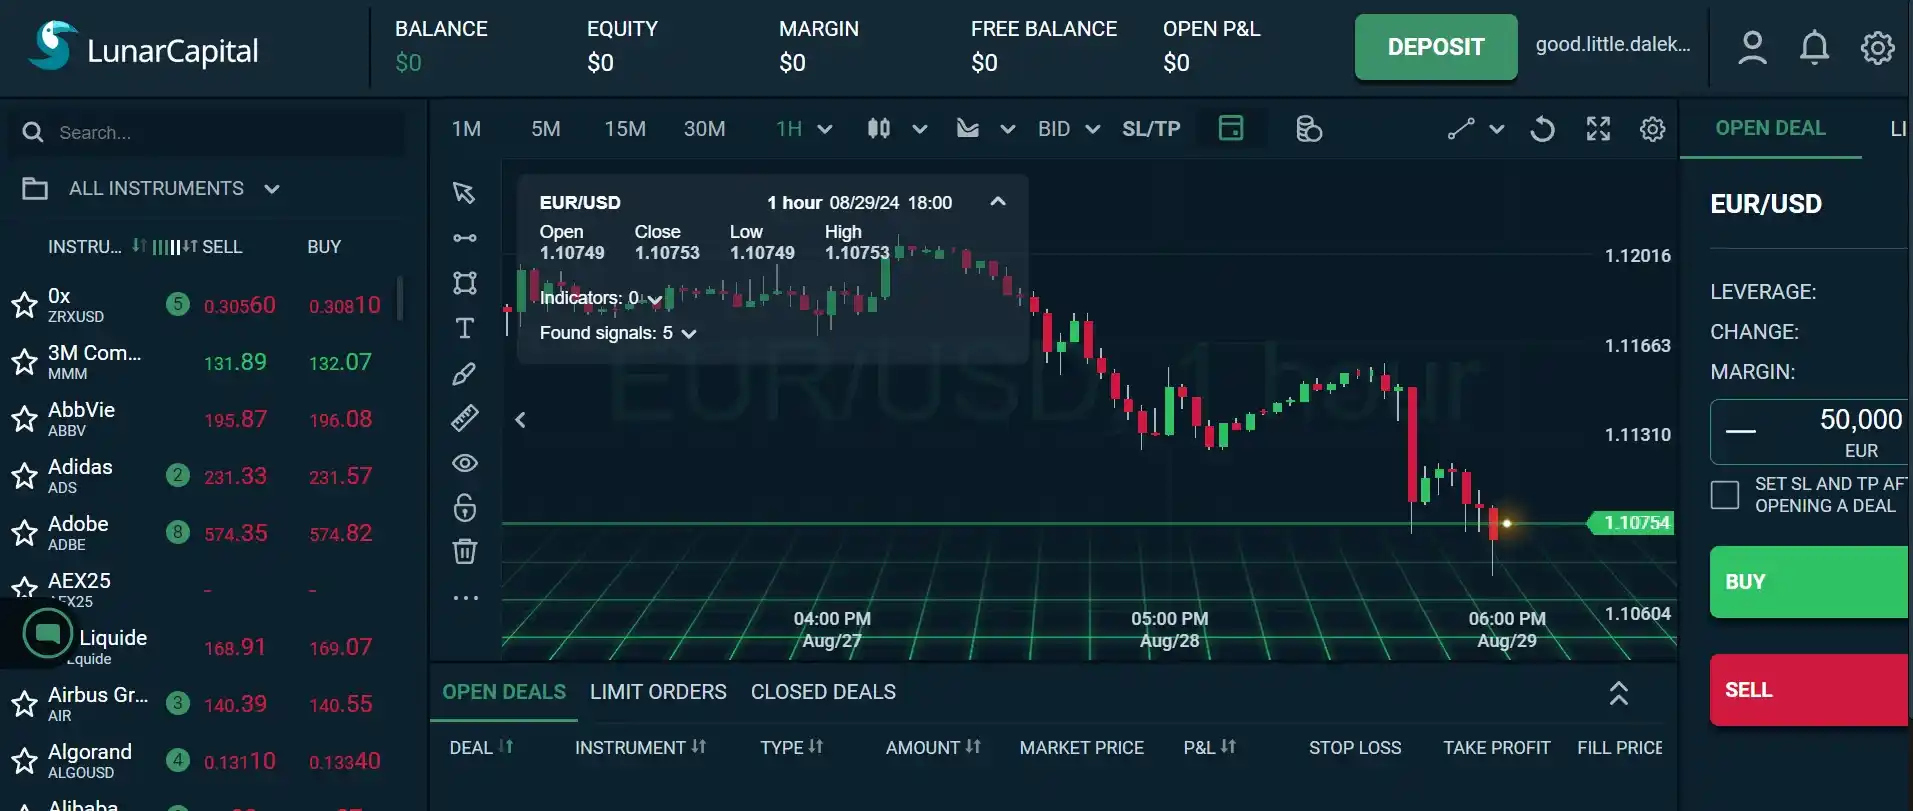This screenshot has height=811, width=1913.
Task: Select the cursor arrow drawing tool
Action: [464, 192]
